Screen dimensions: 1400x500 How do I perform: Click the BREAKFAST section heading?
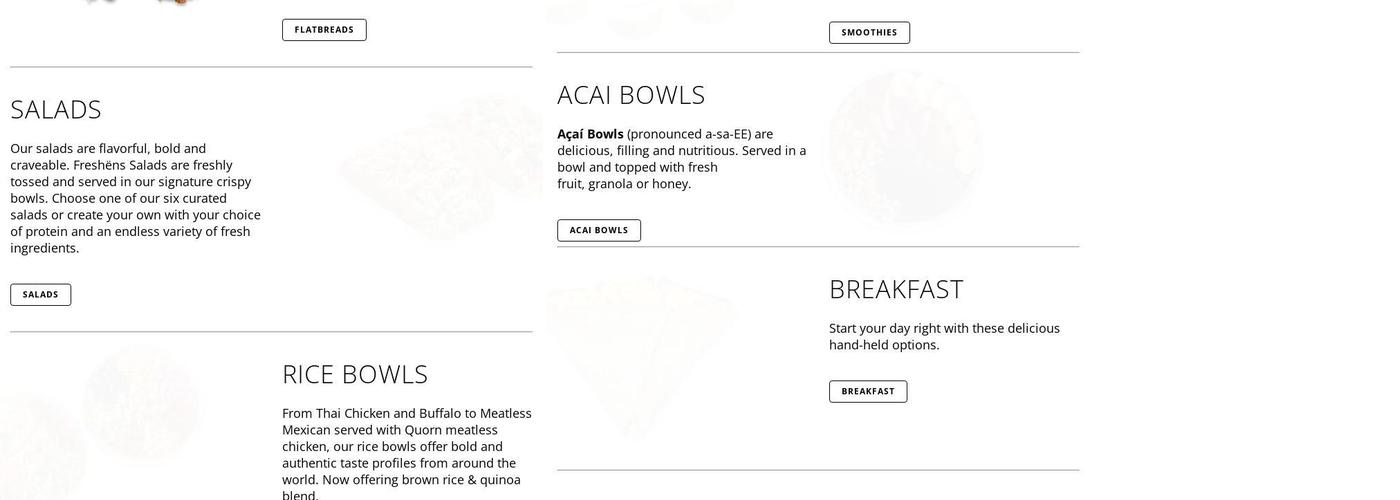(x=896, y=289)
